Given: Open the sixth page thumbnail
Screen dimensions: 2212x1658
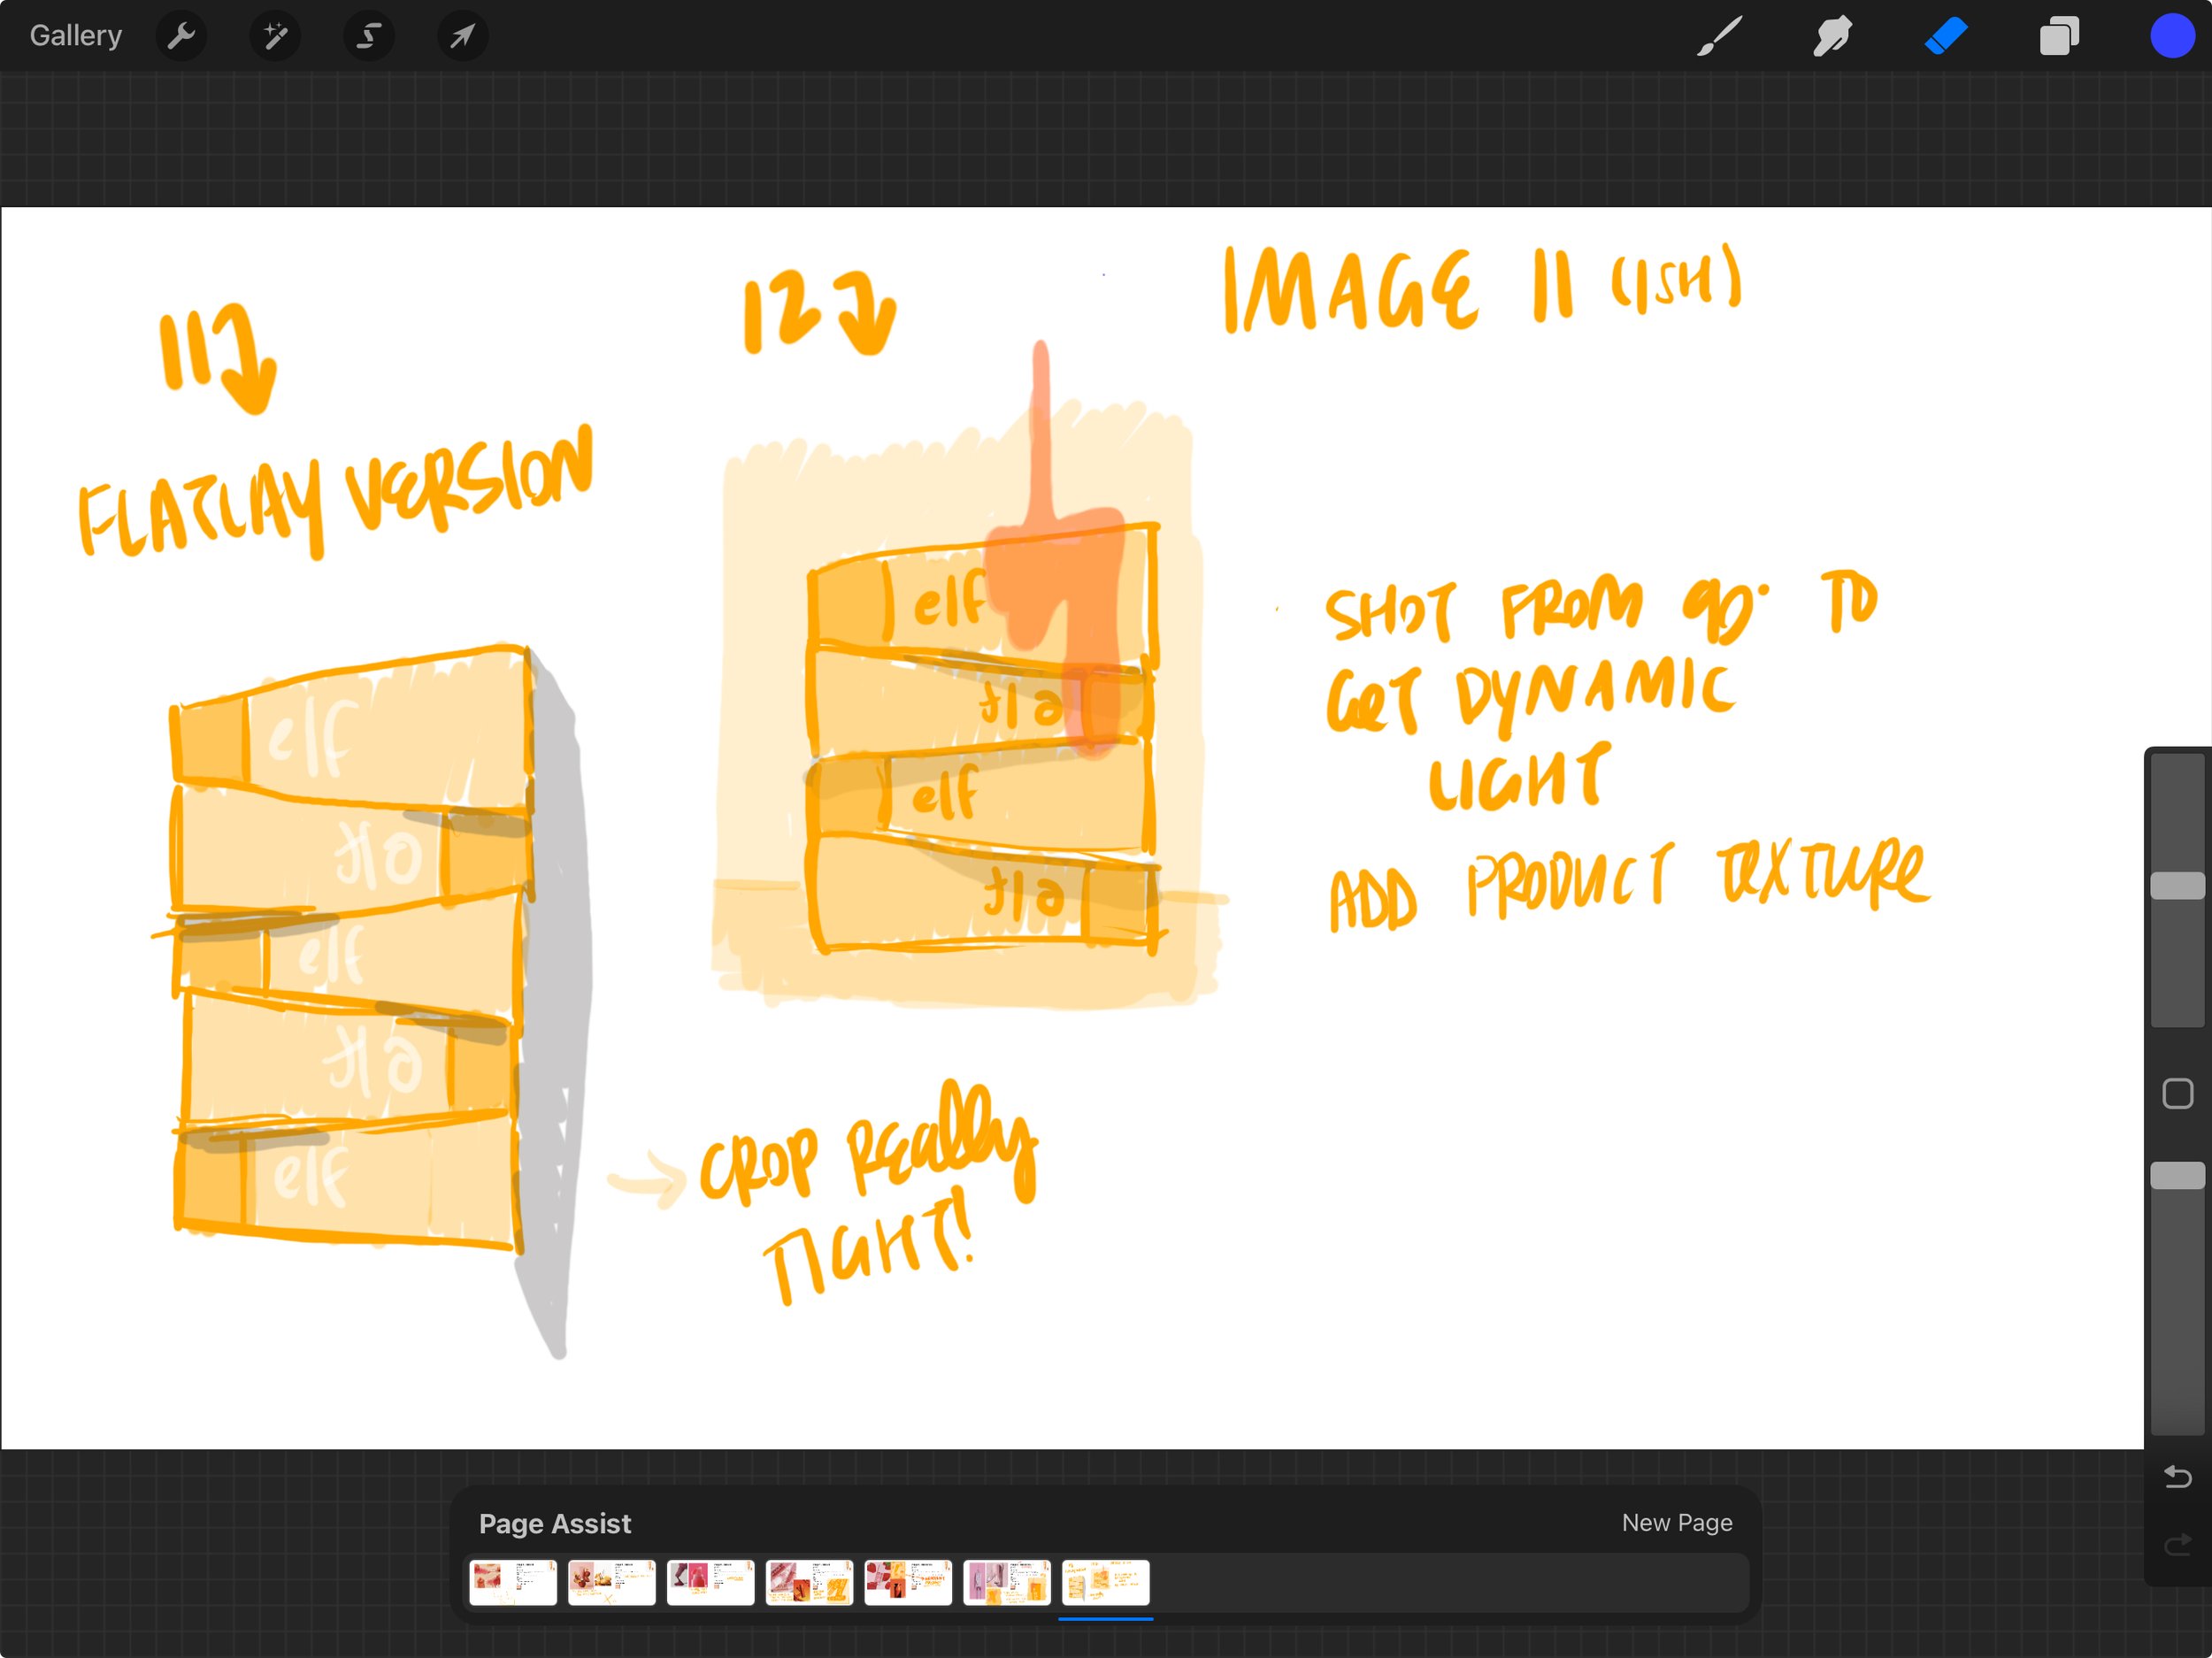Looking at the screenshot, I should click(x=1007, y=1582).
